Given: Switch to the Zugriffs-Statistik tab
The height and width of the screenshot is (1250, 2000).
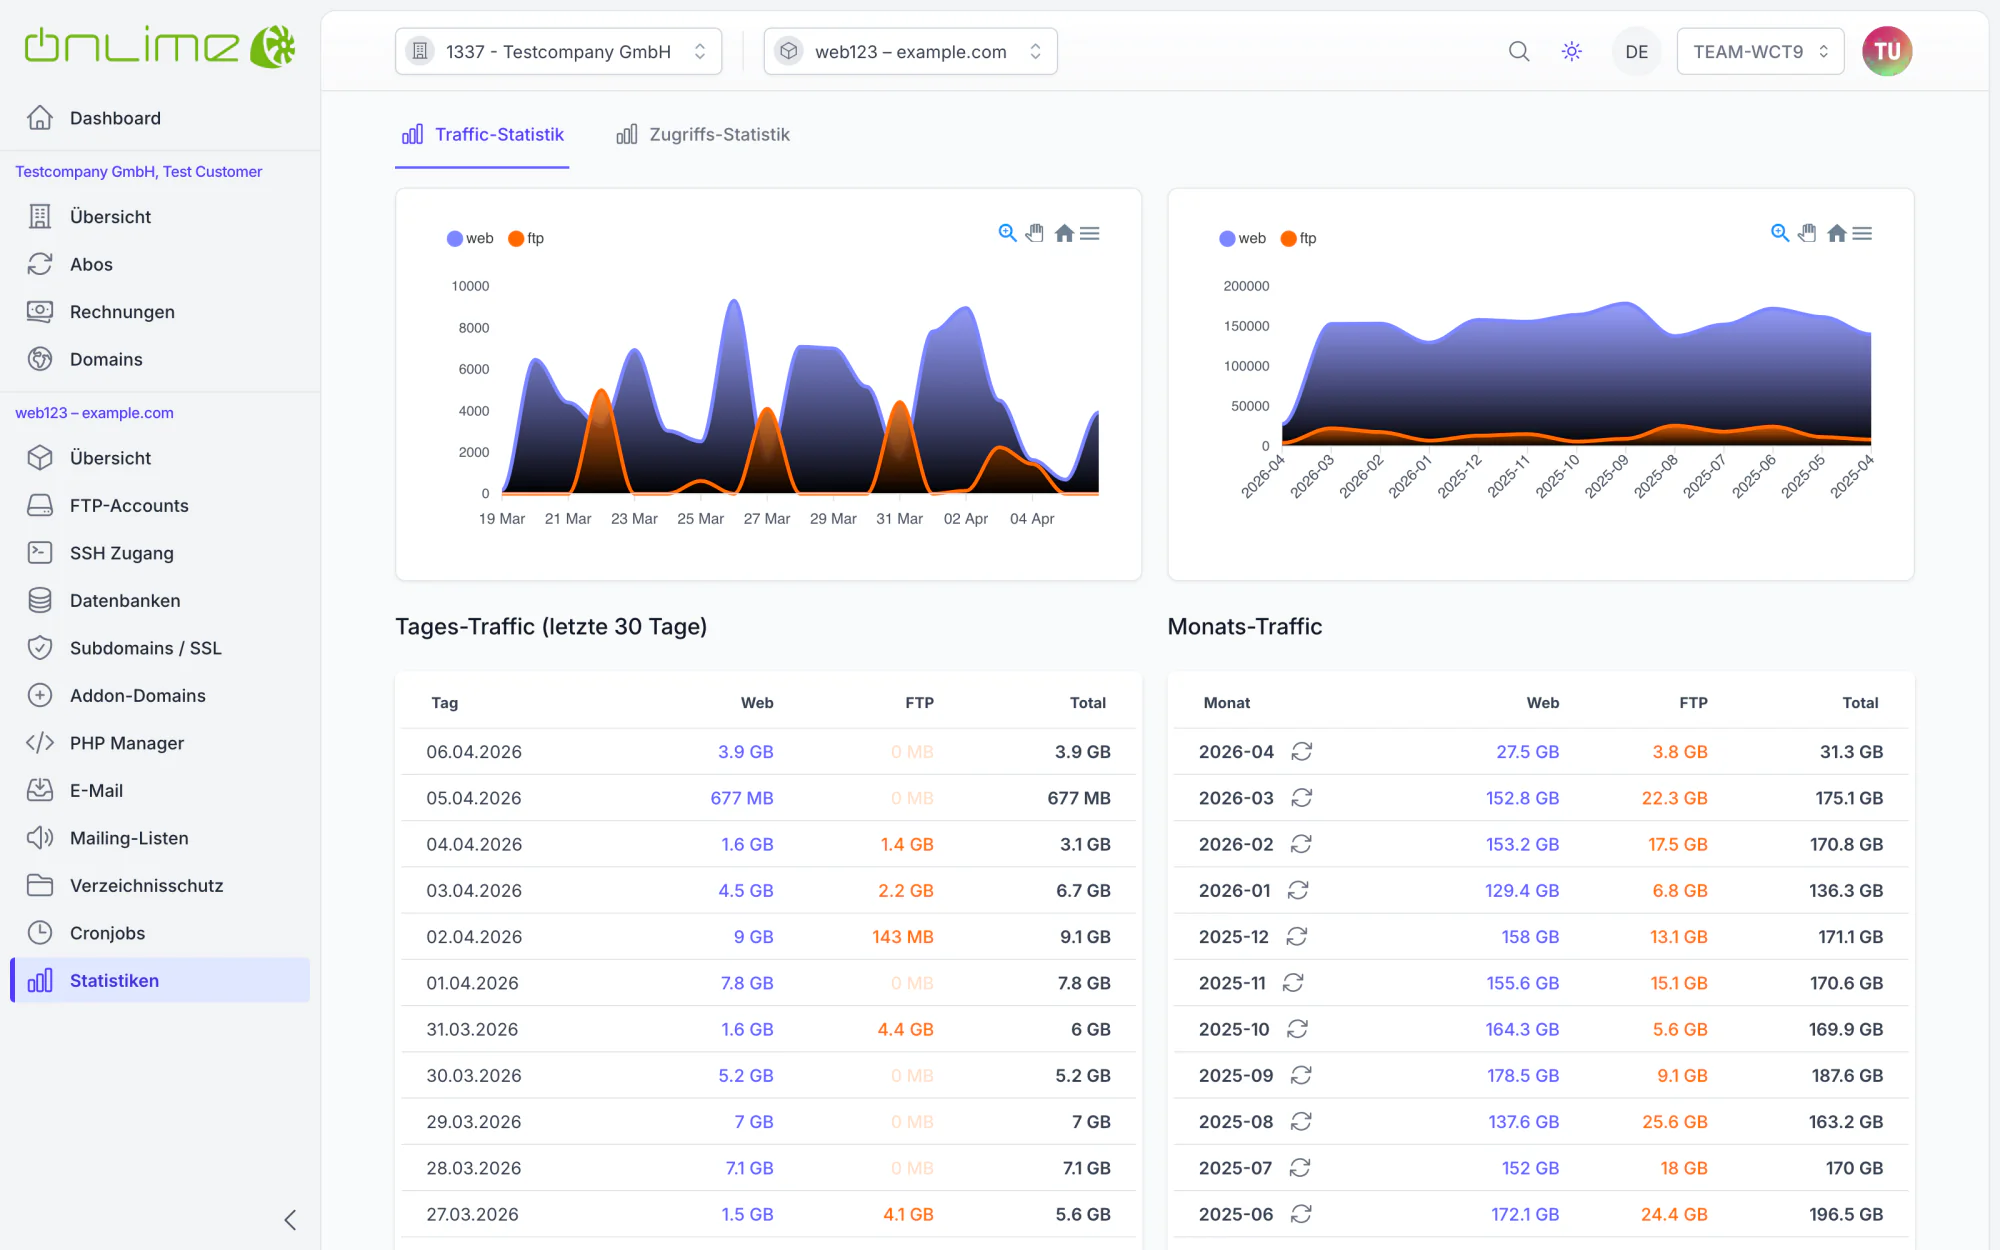Looking at the screenshot, I should click(x=703, y=134).
